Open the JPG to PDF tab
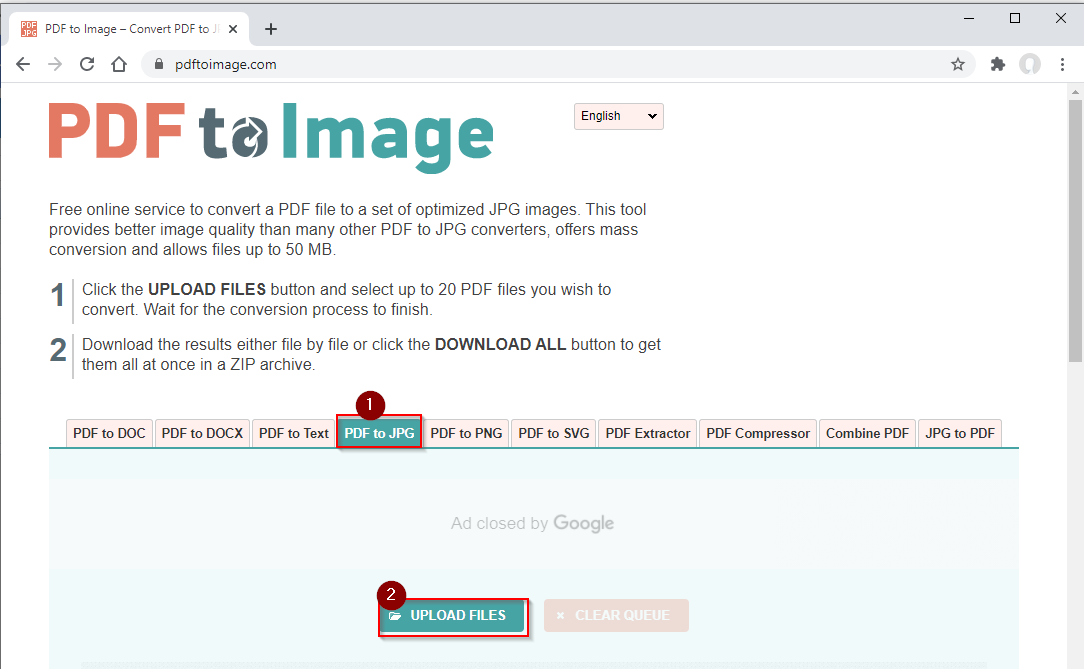 960,433
